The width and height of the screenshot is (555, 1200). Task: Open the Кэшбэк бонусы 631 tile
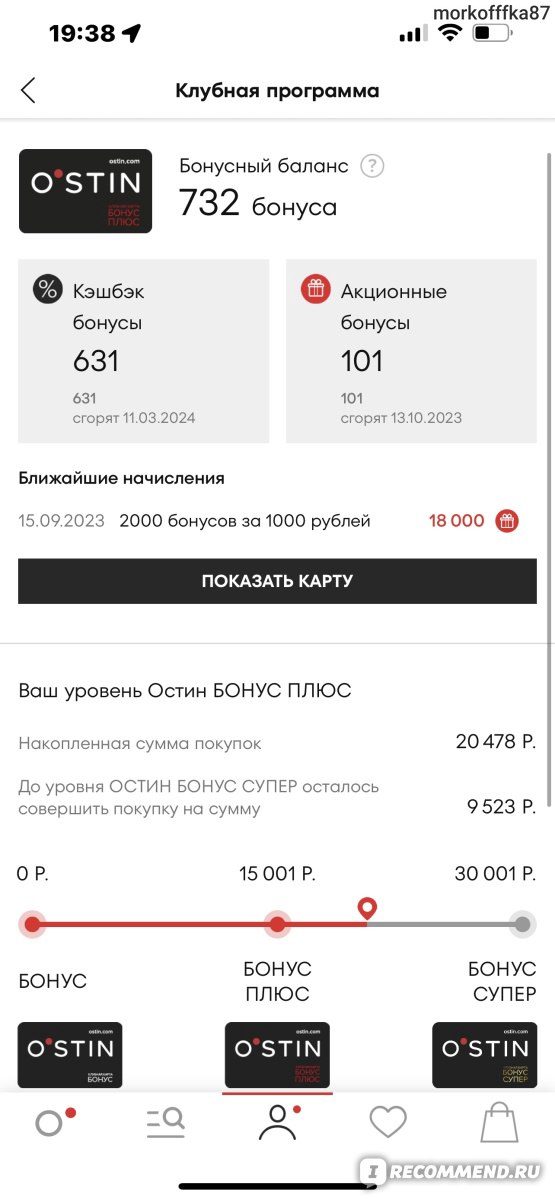(x=144, y=351)
